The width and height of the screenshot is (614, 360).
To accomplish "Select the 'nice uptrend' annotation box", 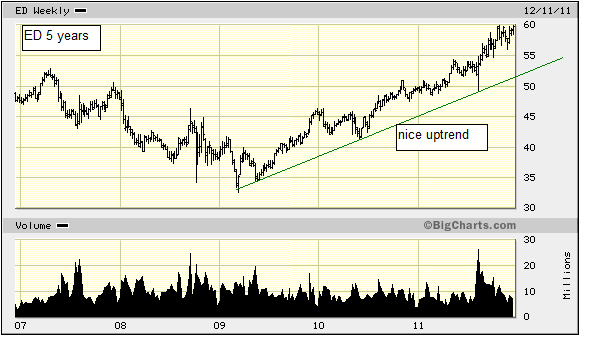I will (442, 137).
